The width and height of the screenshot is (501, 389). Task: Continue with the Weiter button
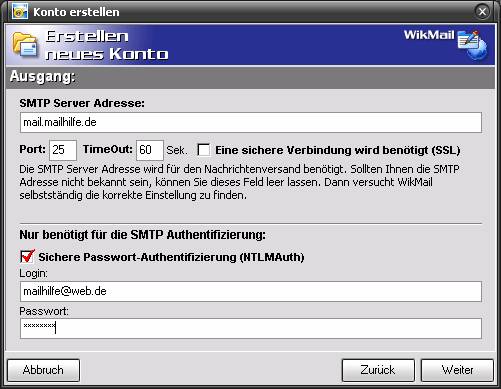(457, 370)
